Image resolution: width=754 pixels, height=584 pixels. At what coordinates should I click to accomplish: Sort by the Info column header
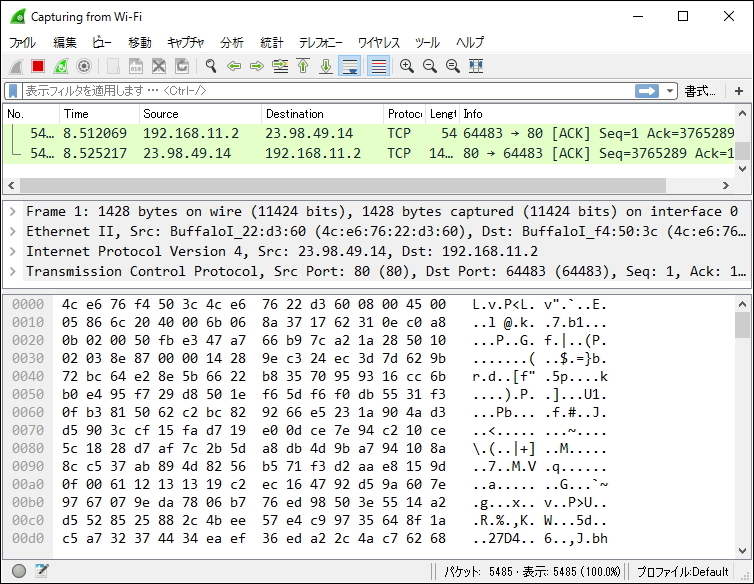click(596, 114)
